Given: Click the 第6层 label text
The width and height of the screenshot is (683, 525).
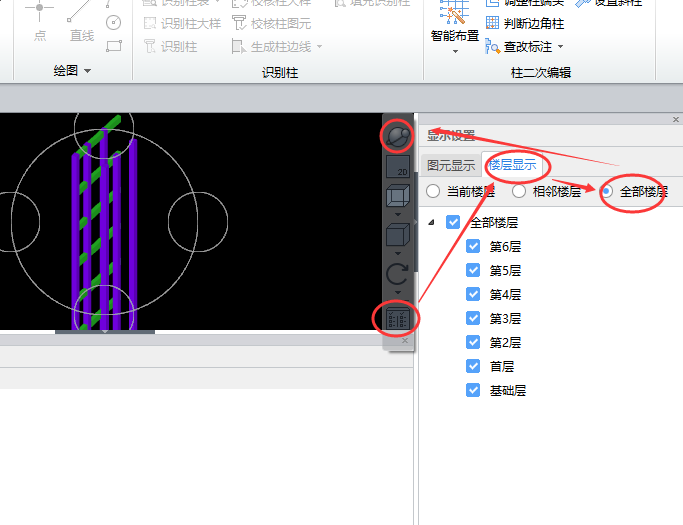Looking at the screenshot, I should tap(505, 247).
